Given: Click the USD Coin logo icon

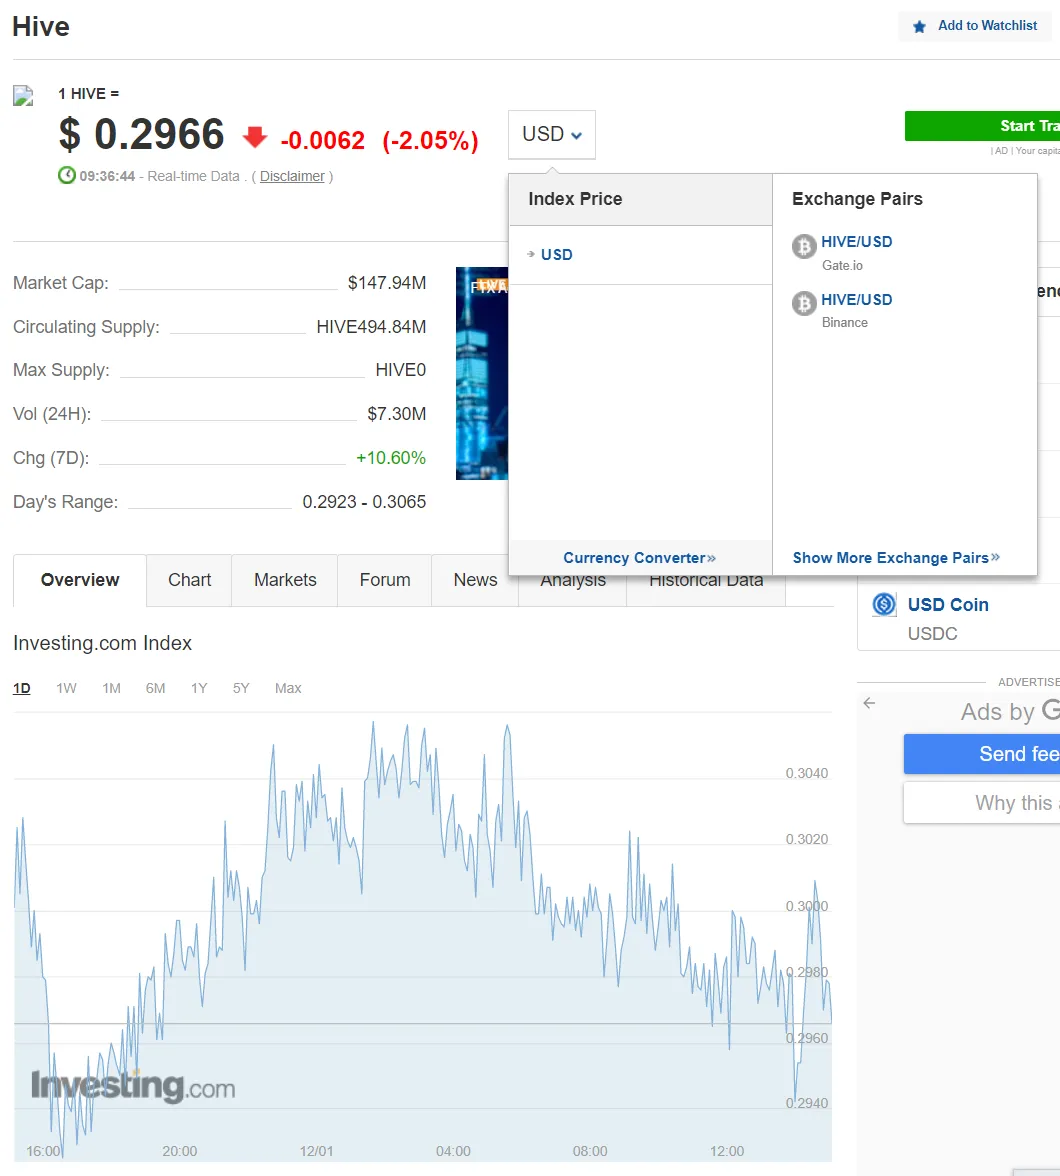Looking at the screenshot, I should click(884, 604).
